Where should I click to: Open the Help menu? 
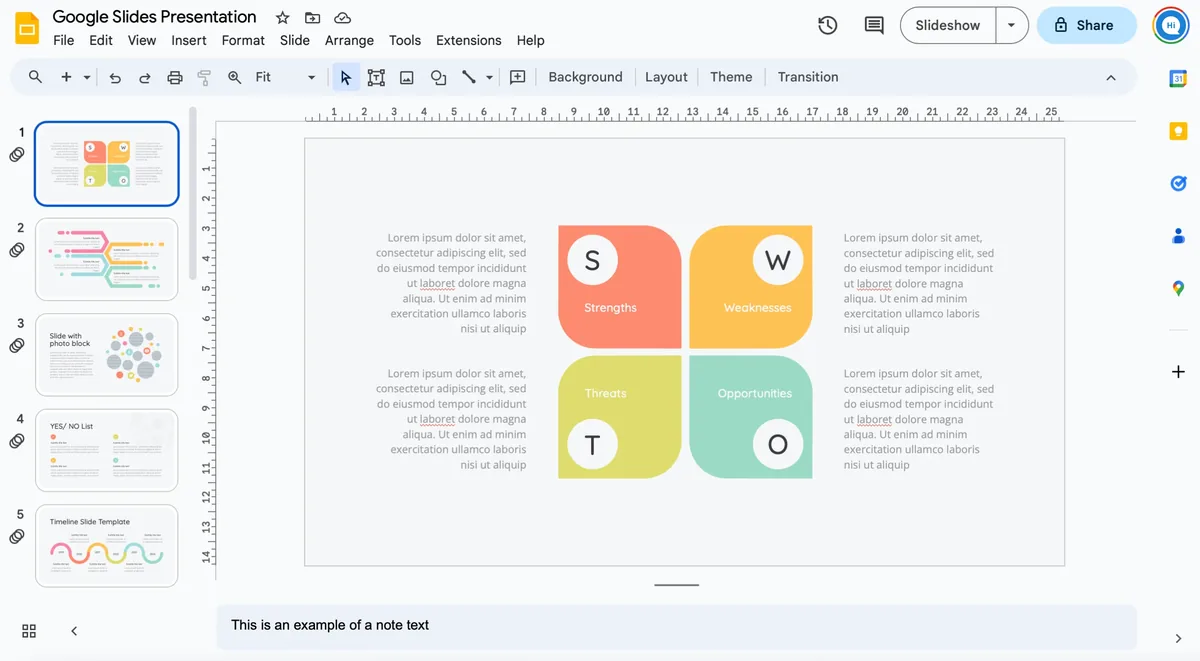[x=531, y=40]
